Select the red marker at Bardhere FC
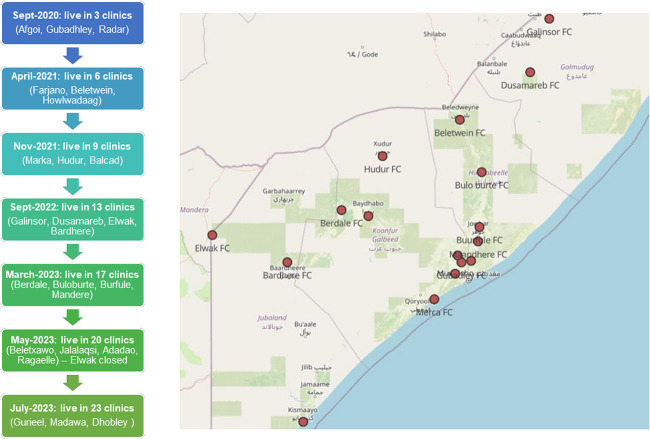650x439 pixels. 287,262
